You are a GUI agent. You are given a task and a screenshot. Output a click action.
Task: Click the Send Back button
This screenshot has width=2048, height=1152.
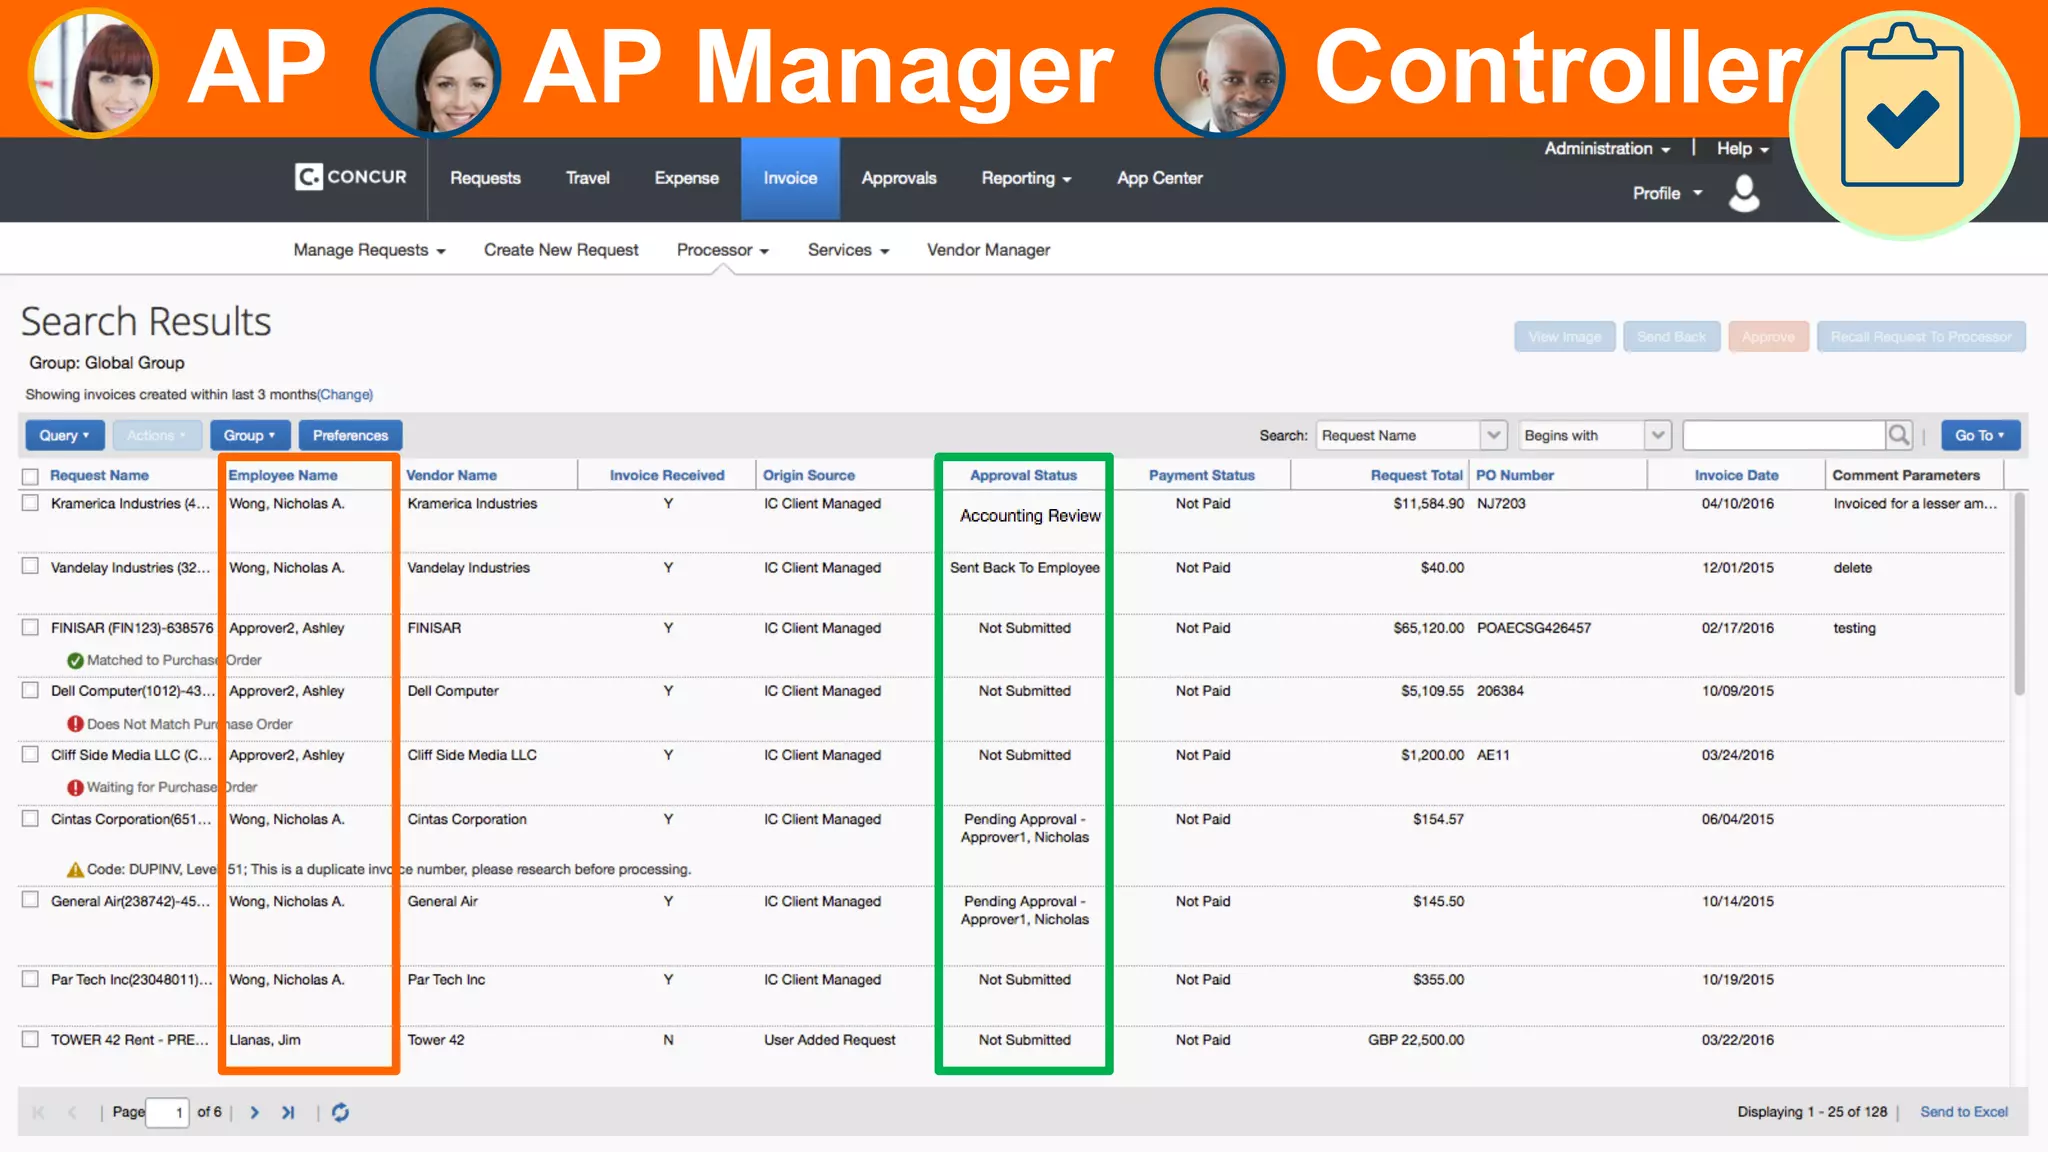pos(1671,337)
